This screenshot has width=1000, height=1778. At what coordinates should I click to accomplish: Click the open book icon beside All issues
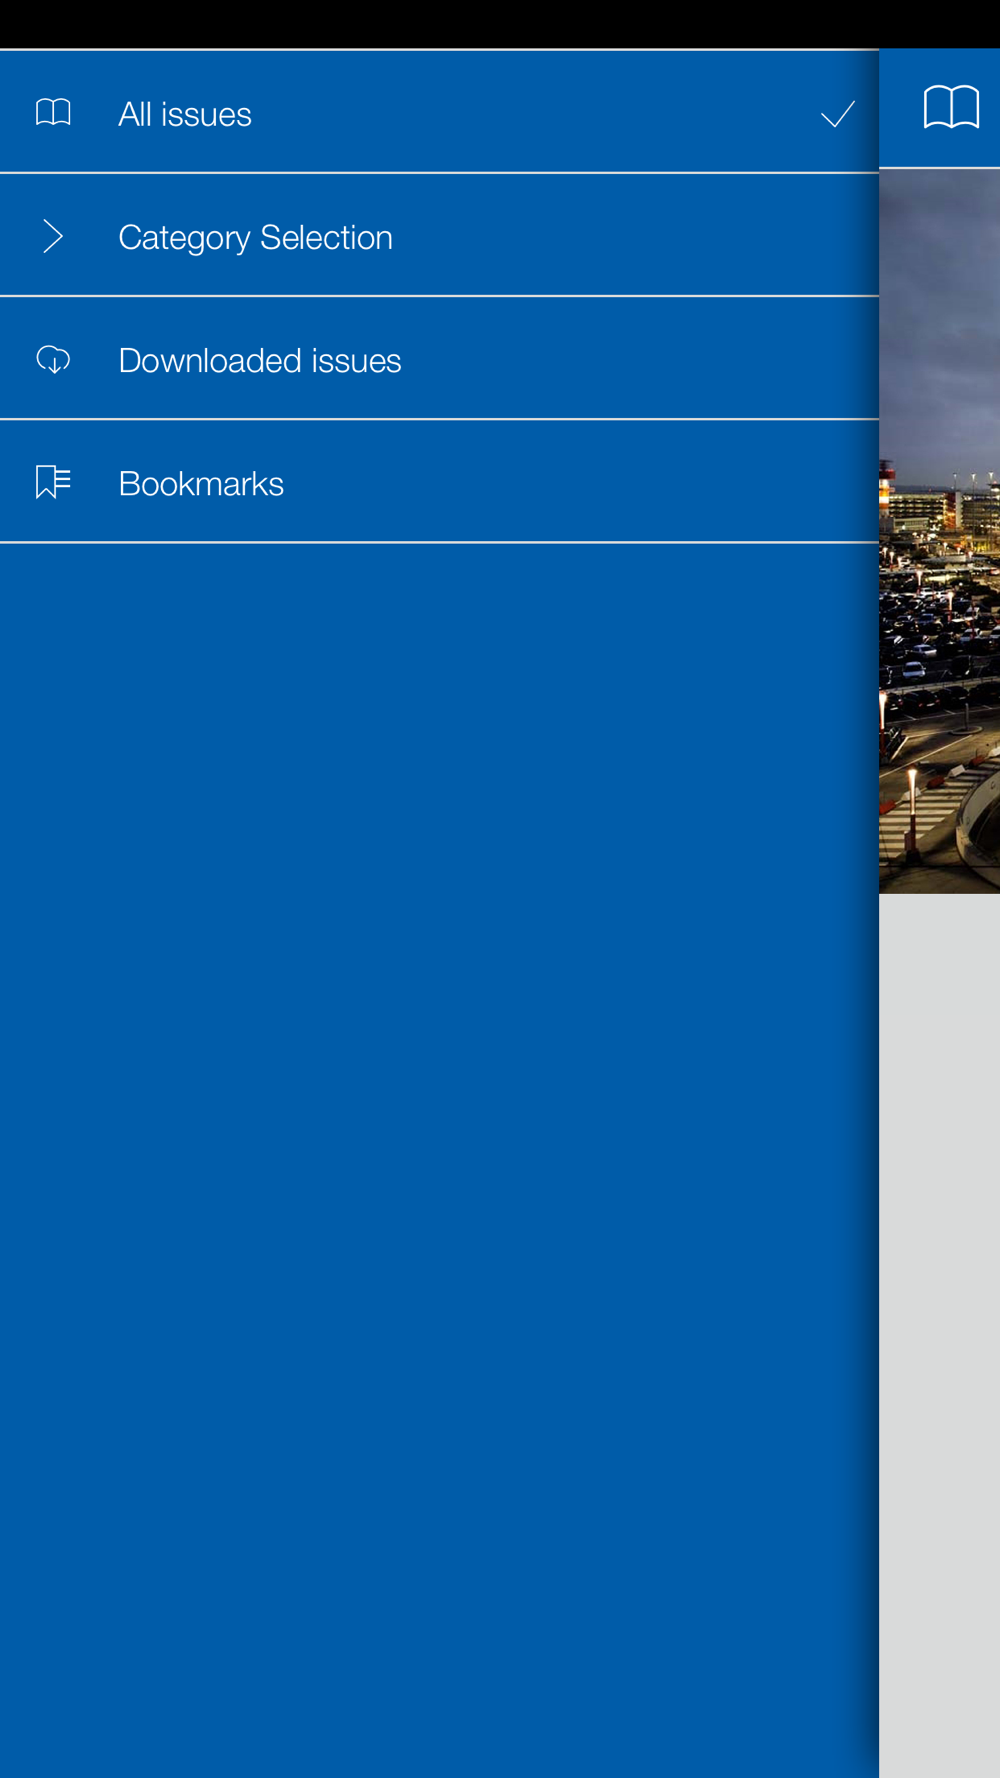coord(53,112)
